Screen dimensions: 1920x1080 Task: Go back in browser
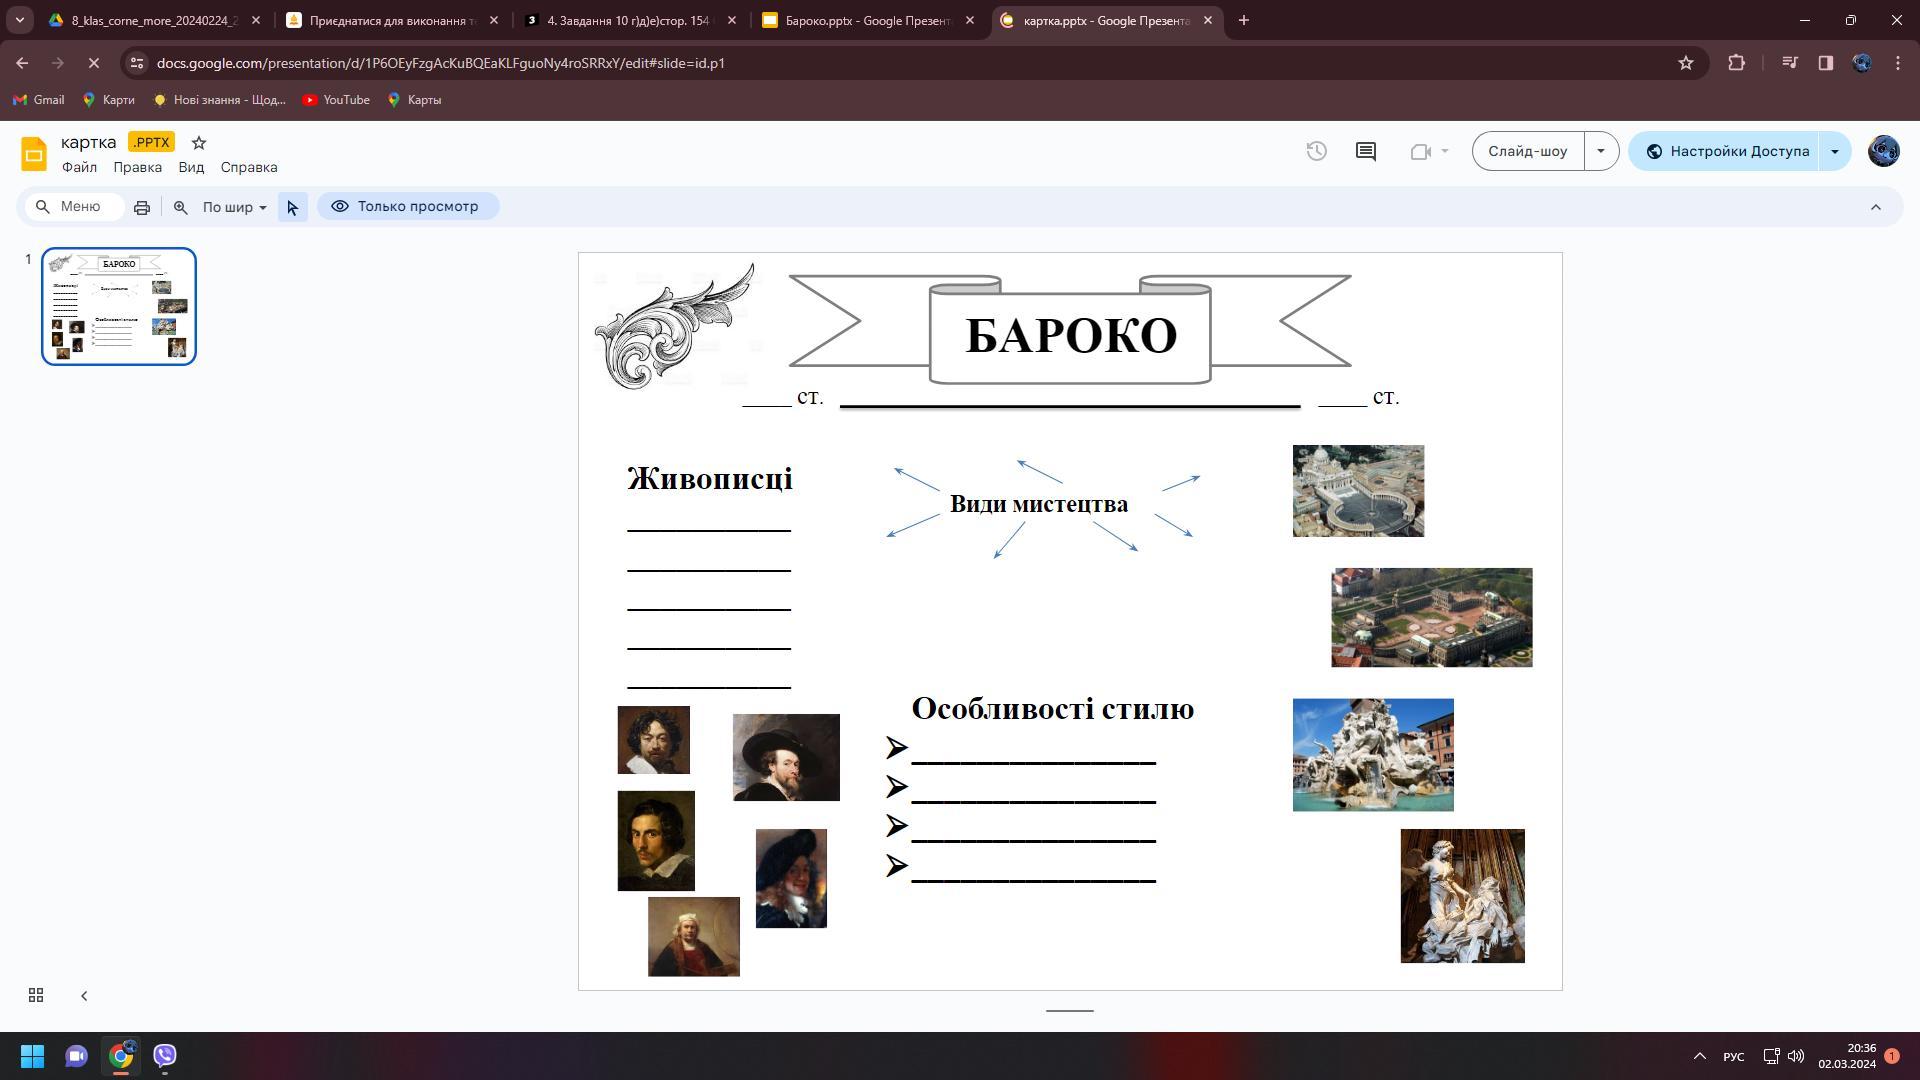22,63
